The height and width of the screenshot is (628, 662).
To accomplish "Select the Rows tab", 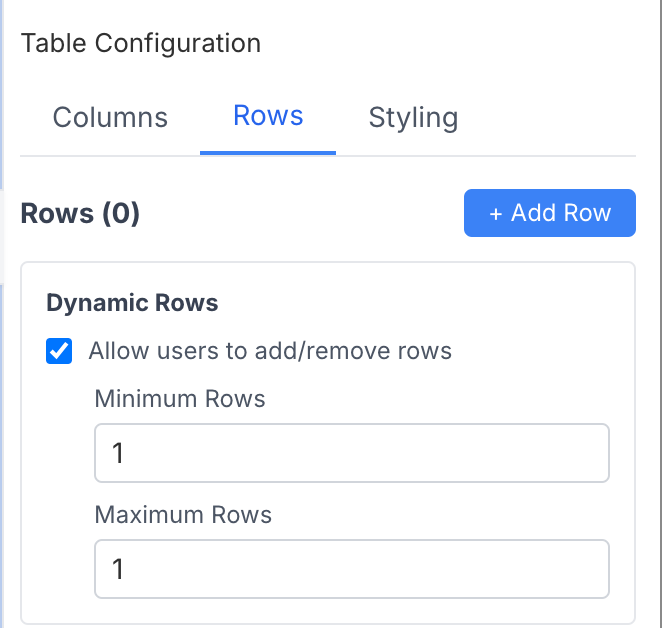I will point(268,116).
